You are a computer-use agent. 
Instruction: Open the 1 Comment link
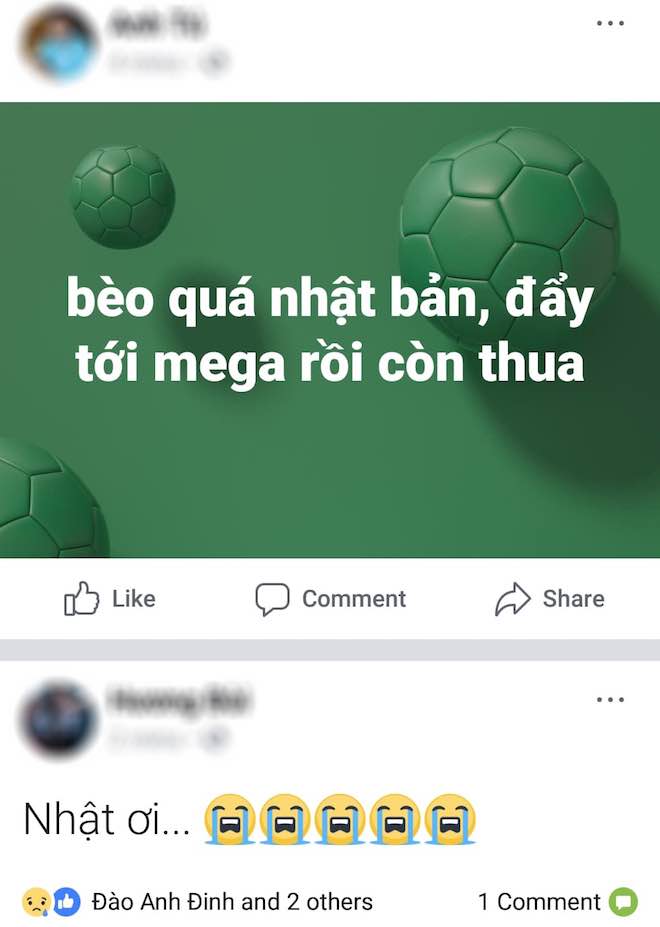point(539,902)
